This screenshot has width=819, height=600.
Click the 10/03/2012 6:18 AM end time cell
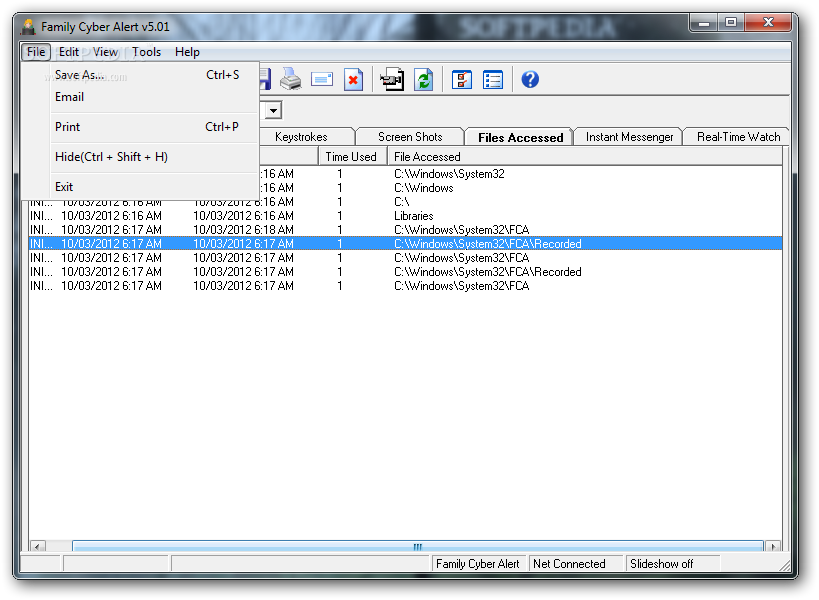[243, 230]
